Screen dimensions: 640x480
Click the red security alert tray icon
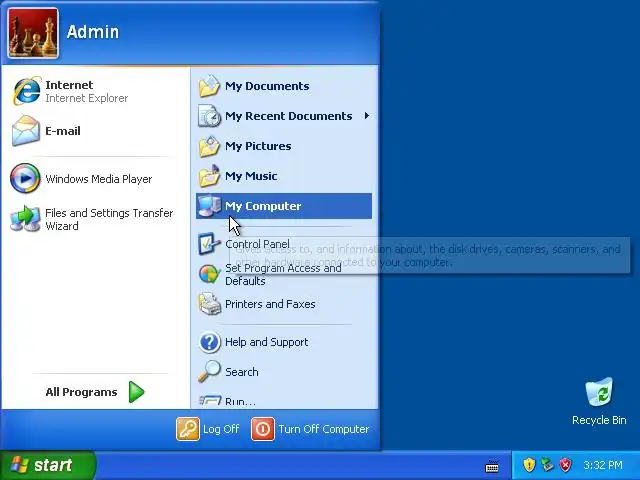566,465
